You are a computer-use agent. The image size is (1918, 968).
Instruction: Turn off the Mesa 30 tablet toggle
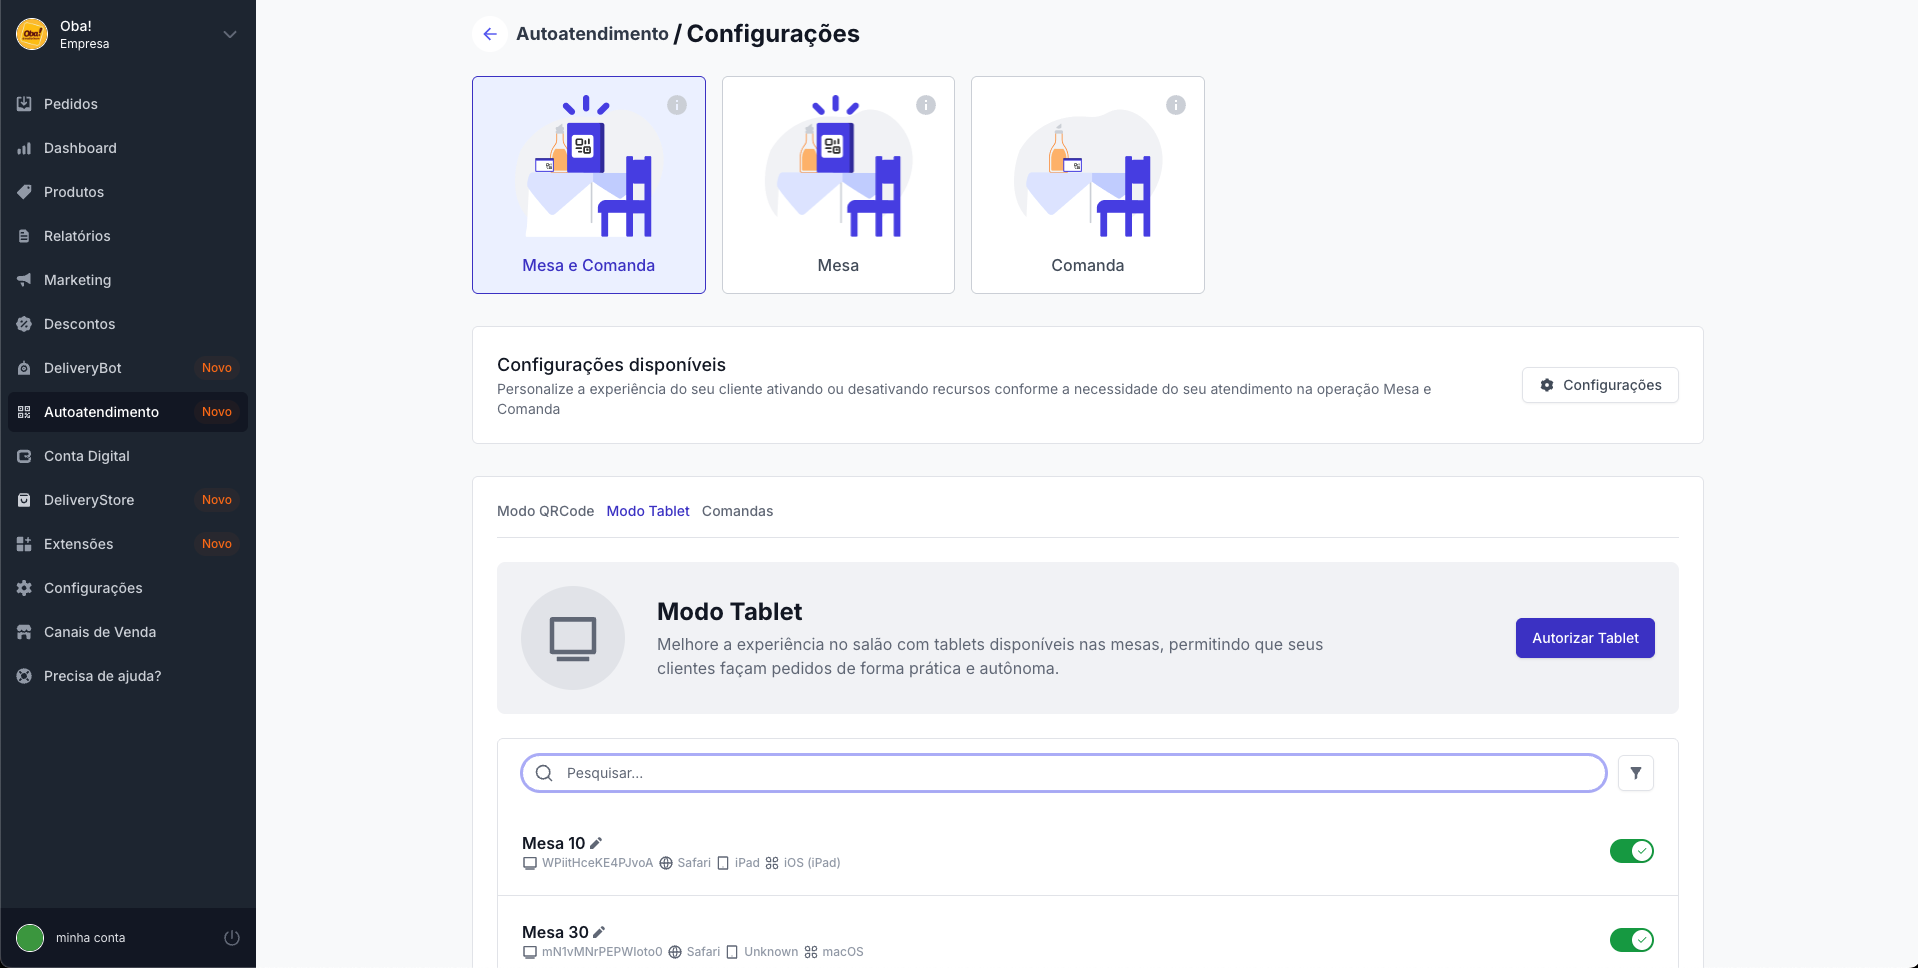(x=1631, y=940)
